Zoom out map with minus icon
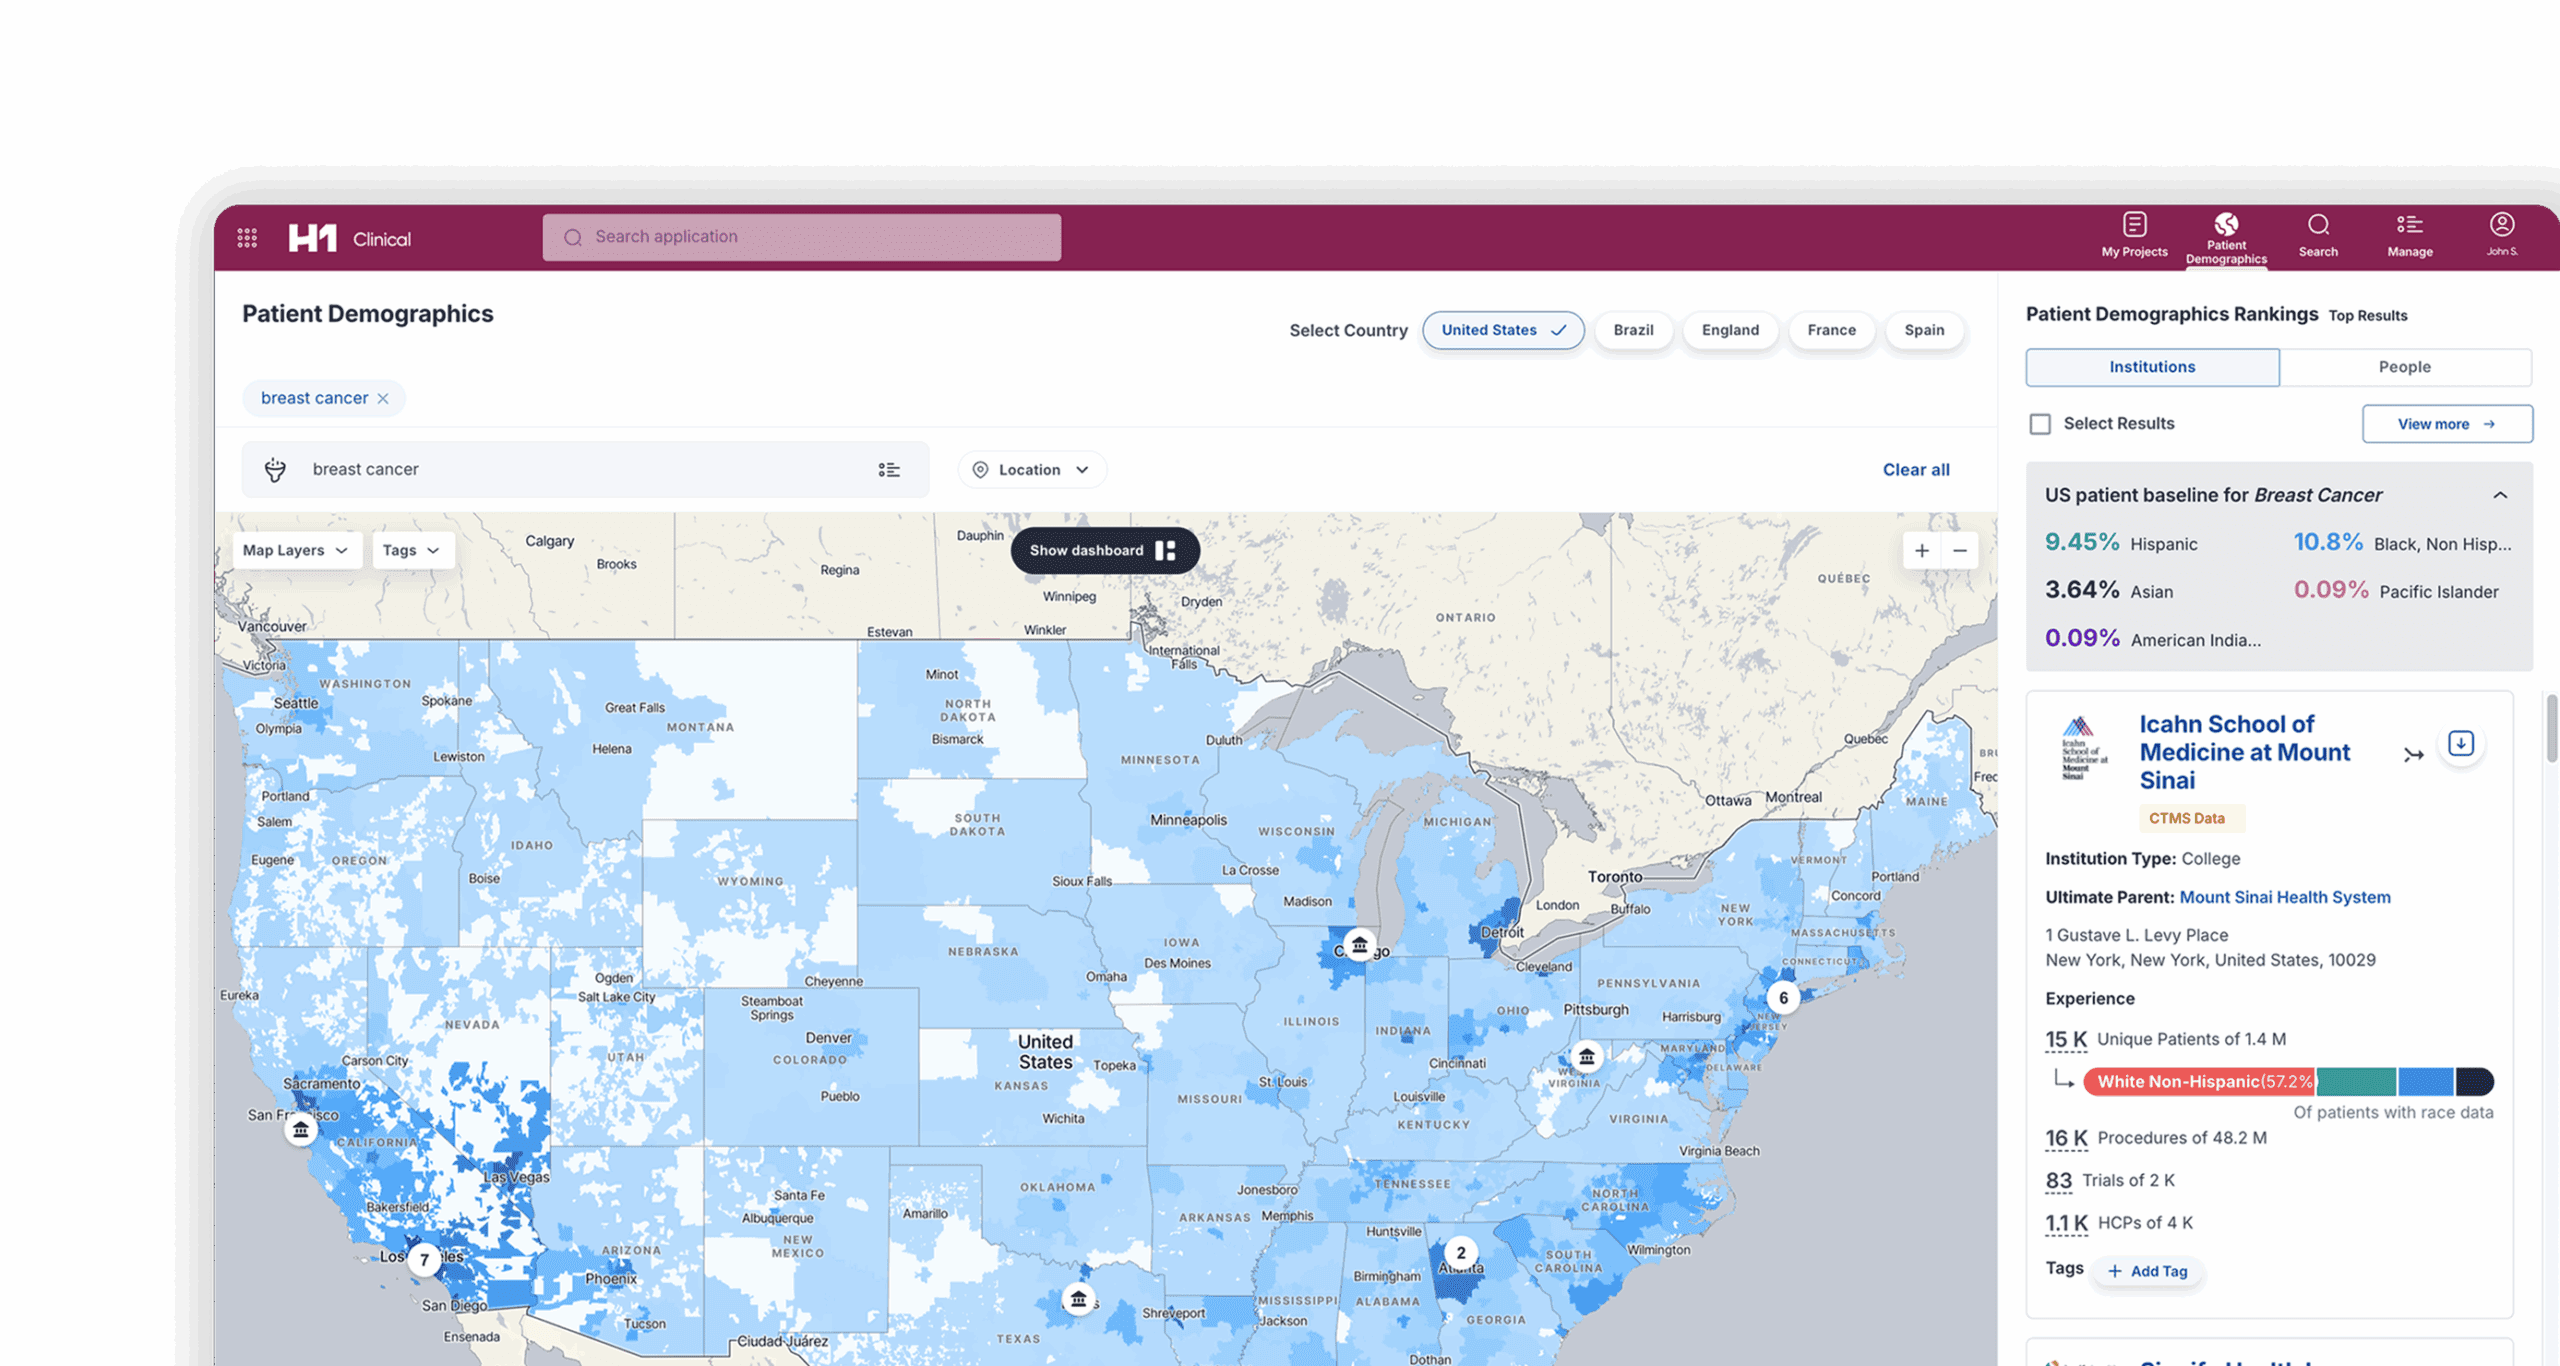 pos(1960,551)
